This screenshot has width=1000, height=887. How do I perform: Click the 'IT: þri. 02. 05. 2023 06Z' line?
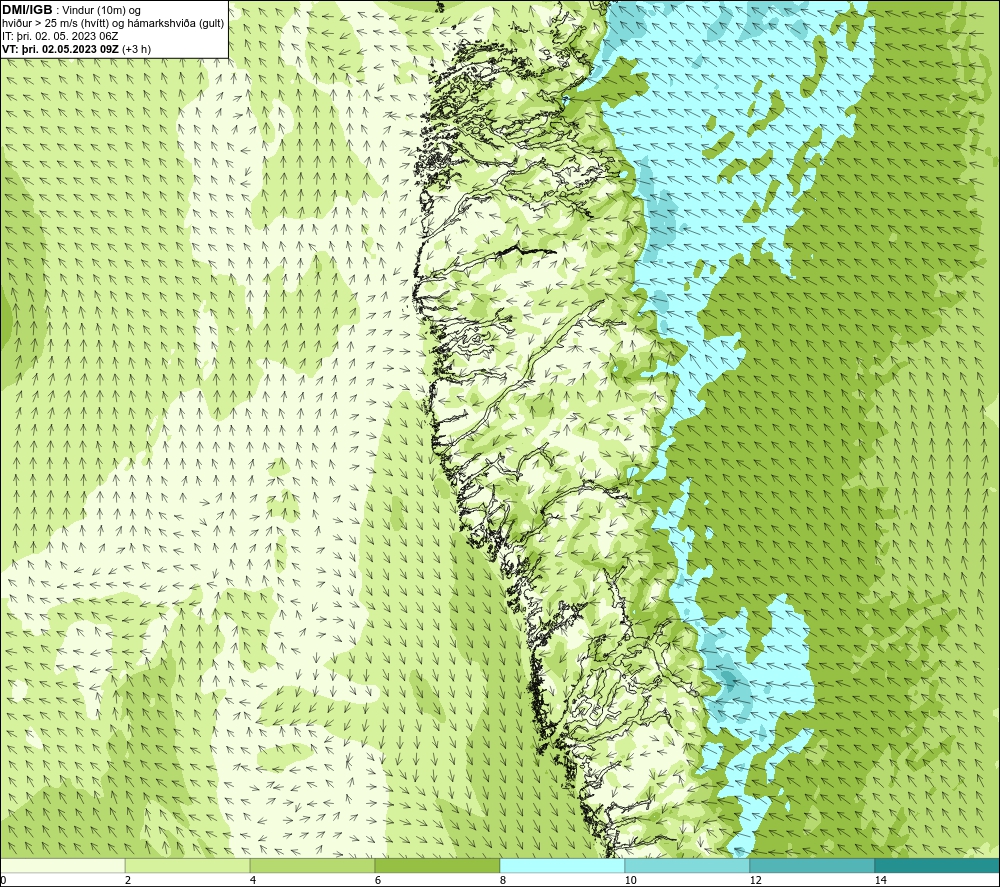60,36
